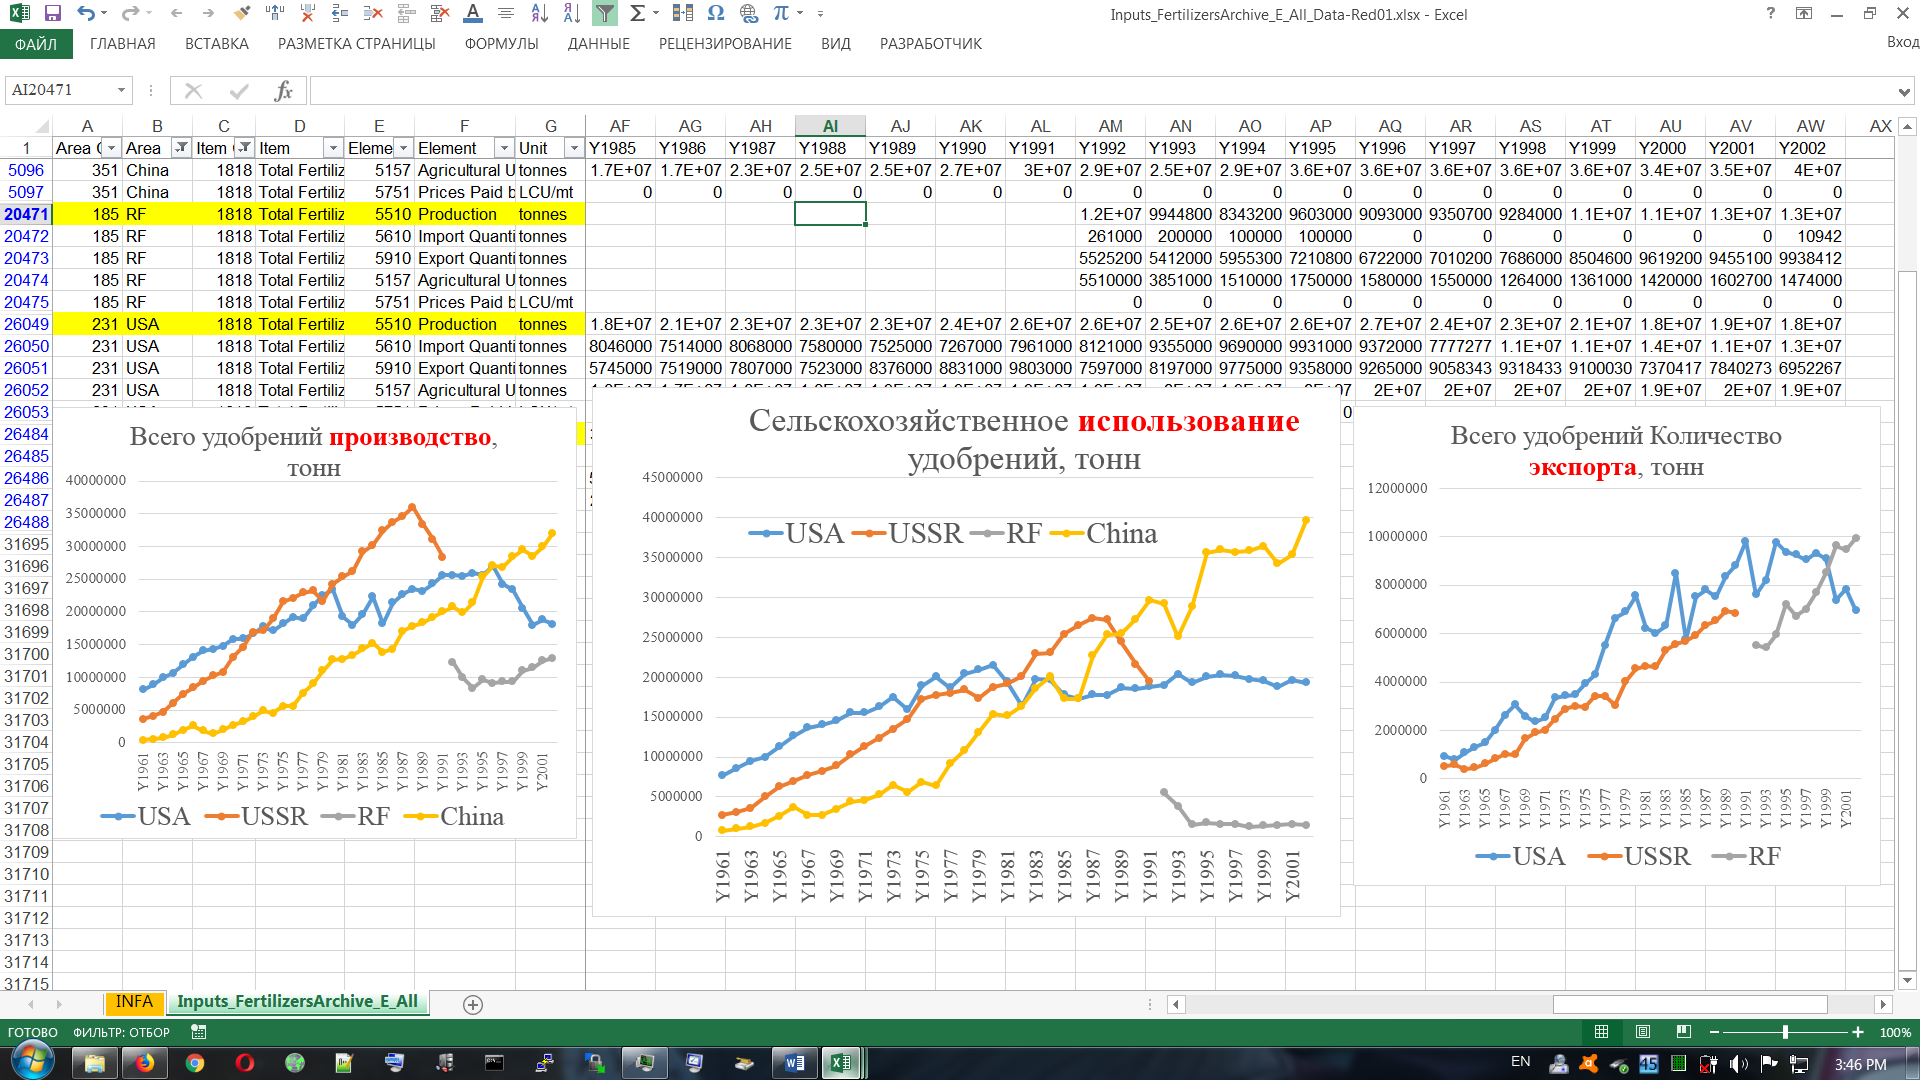This screenshot has width=1920, height=1080.
Task: Switch to the INFA sheet tab
Action: 133,1002
